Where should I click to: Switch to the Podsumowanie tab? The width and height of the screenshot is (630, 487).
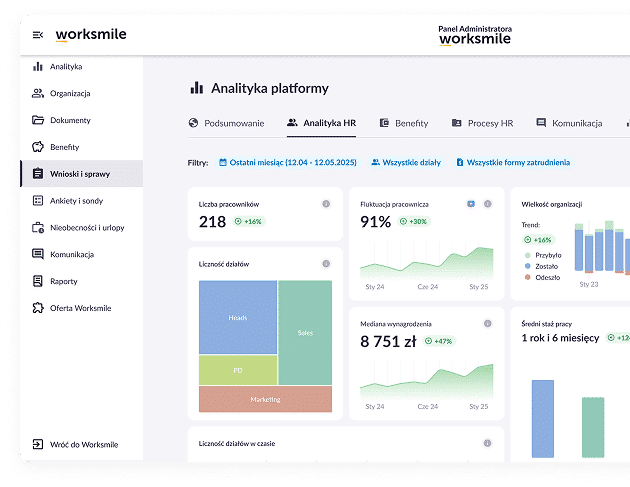226,123
